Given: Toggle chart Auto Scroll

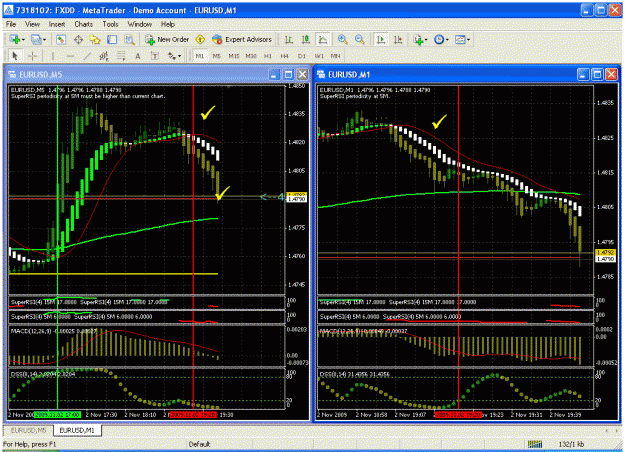Looking at the screenshot, I should point(381,39).
